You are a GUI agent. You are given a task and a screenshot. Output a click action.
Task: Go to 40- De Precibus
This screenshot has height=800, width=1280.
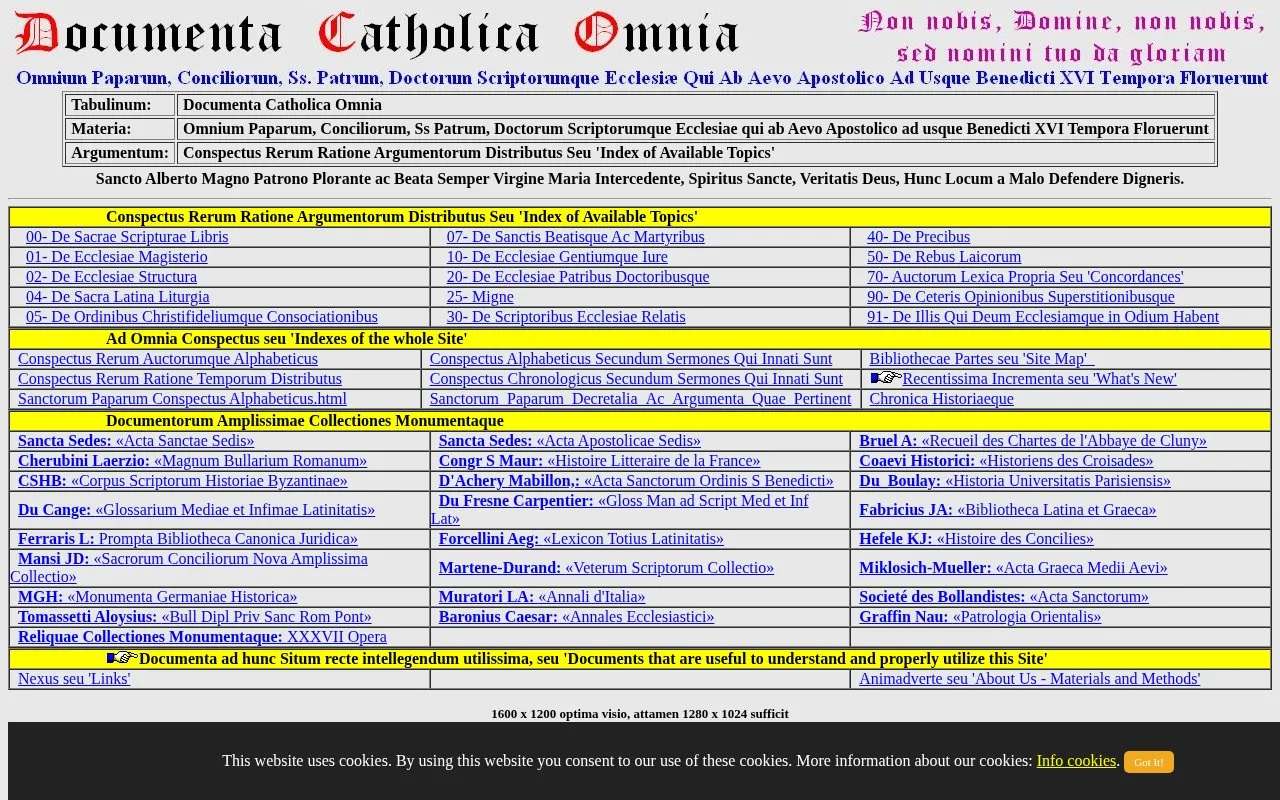918,237
